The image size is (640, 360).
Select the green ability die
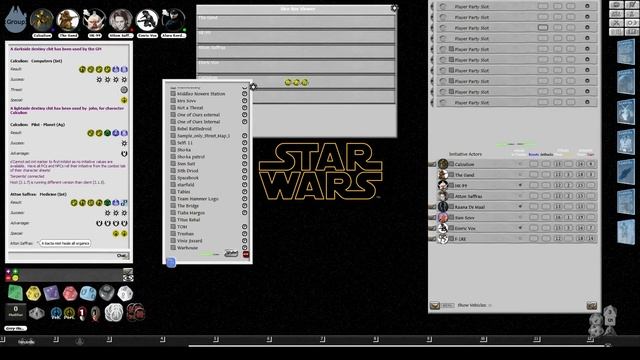[15, 292]
